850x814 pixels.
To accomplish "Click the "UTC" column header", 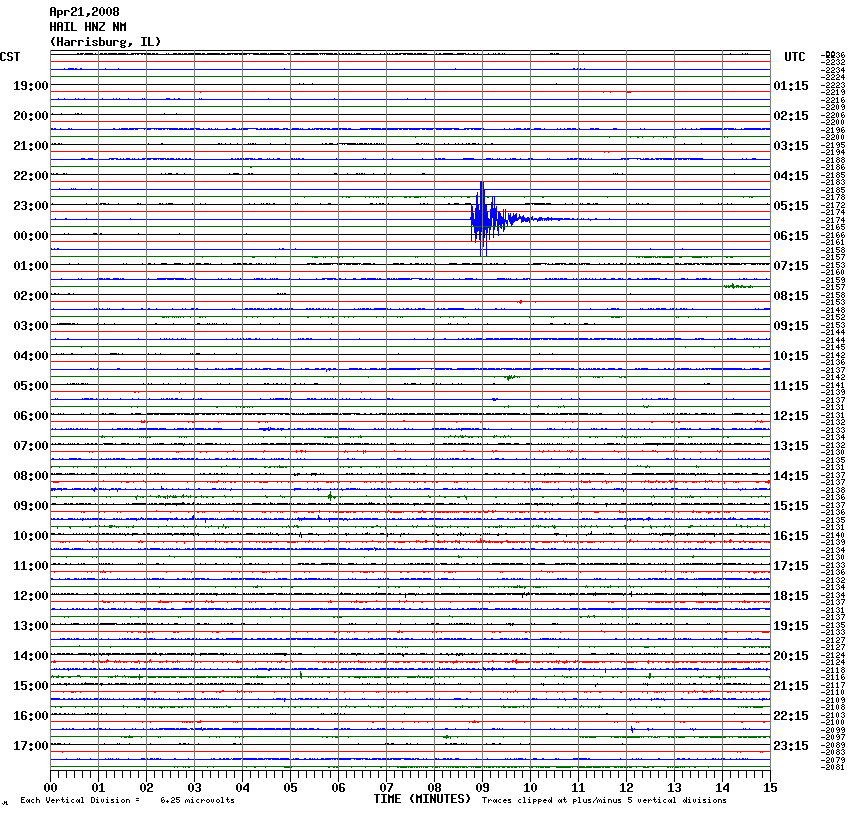I will [x=795, y=57].
